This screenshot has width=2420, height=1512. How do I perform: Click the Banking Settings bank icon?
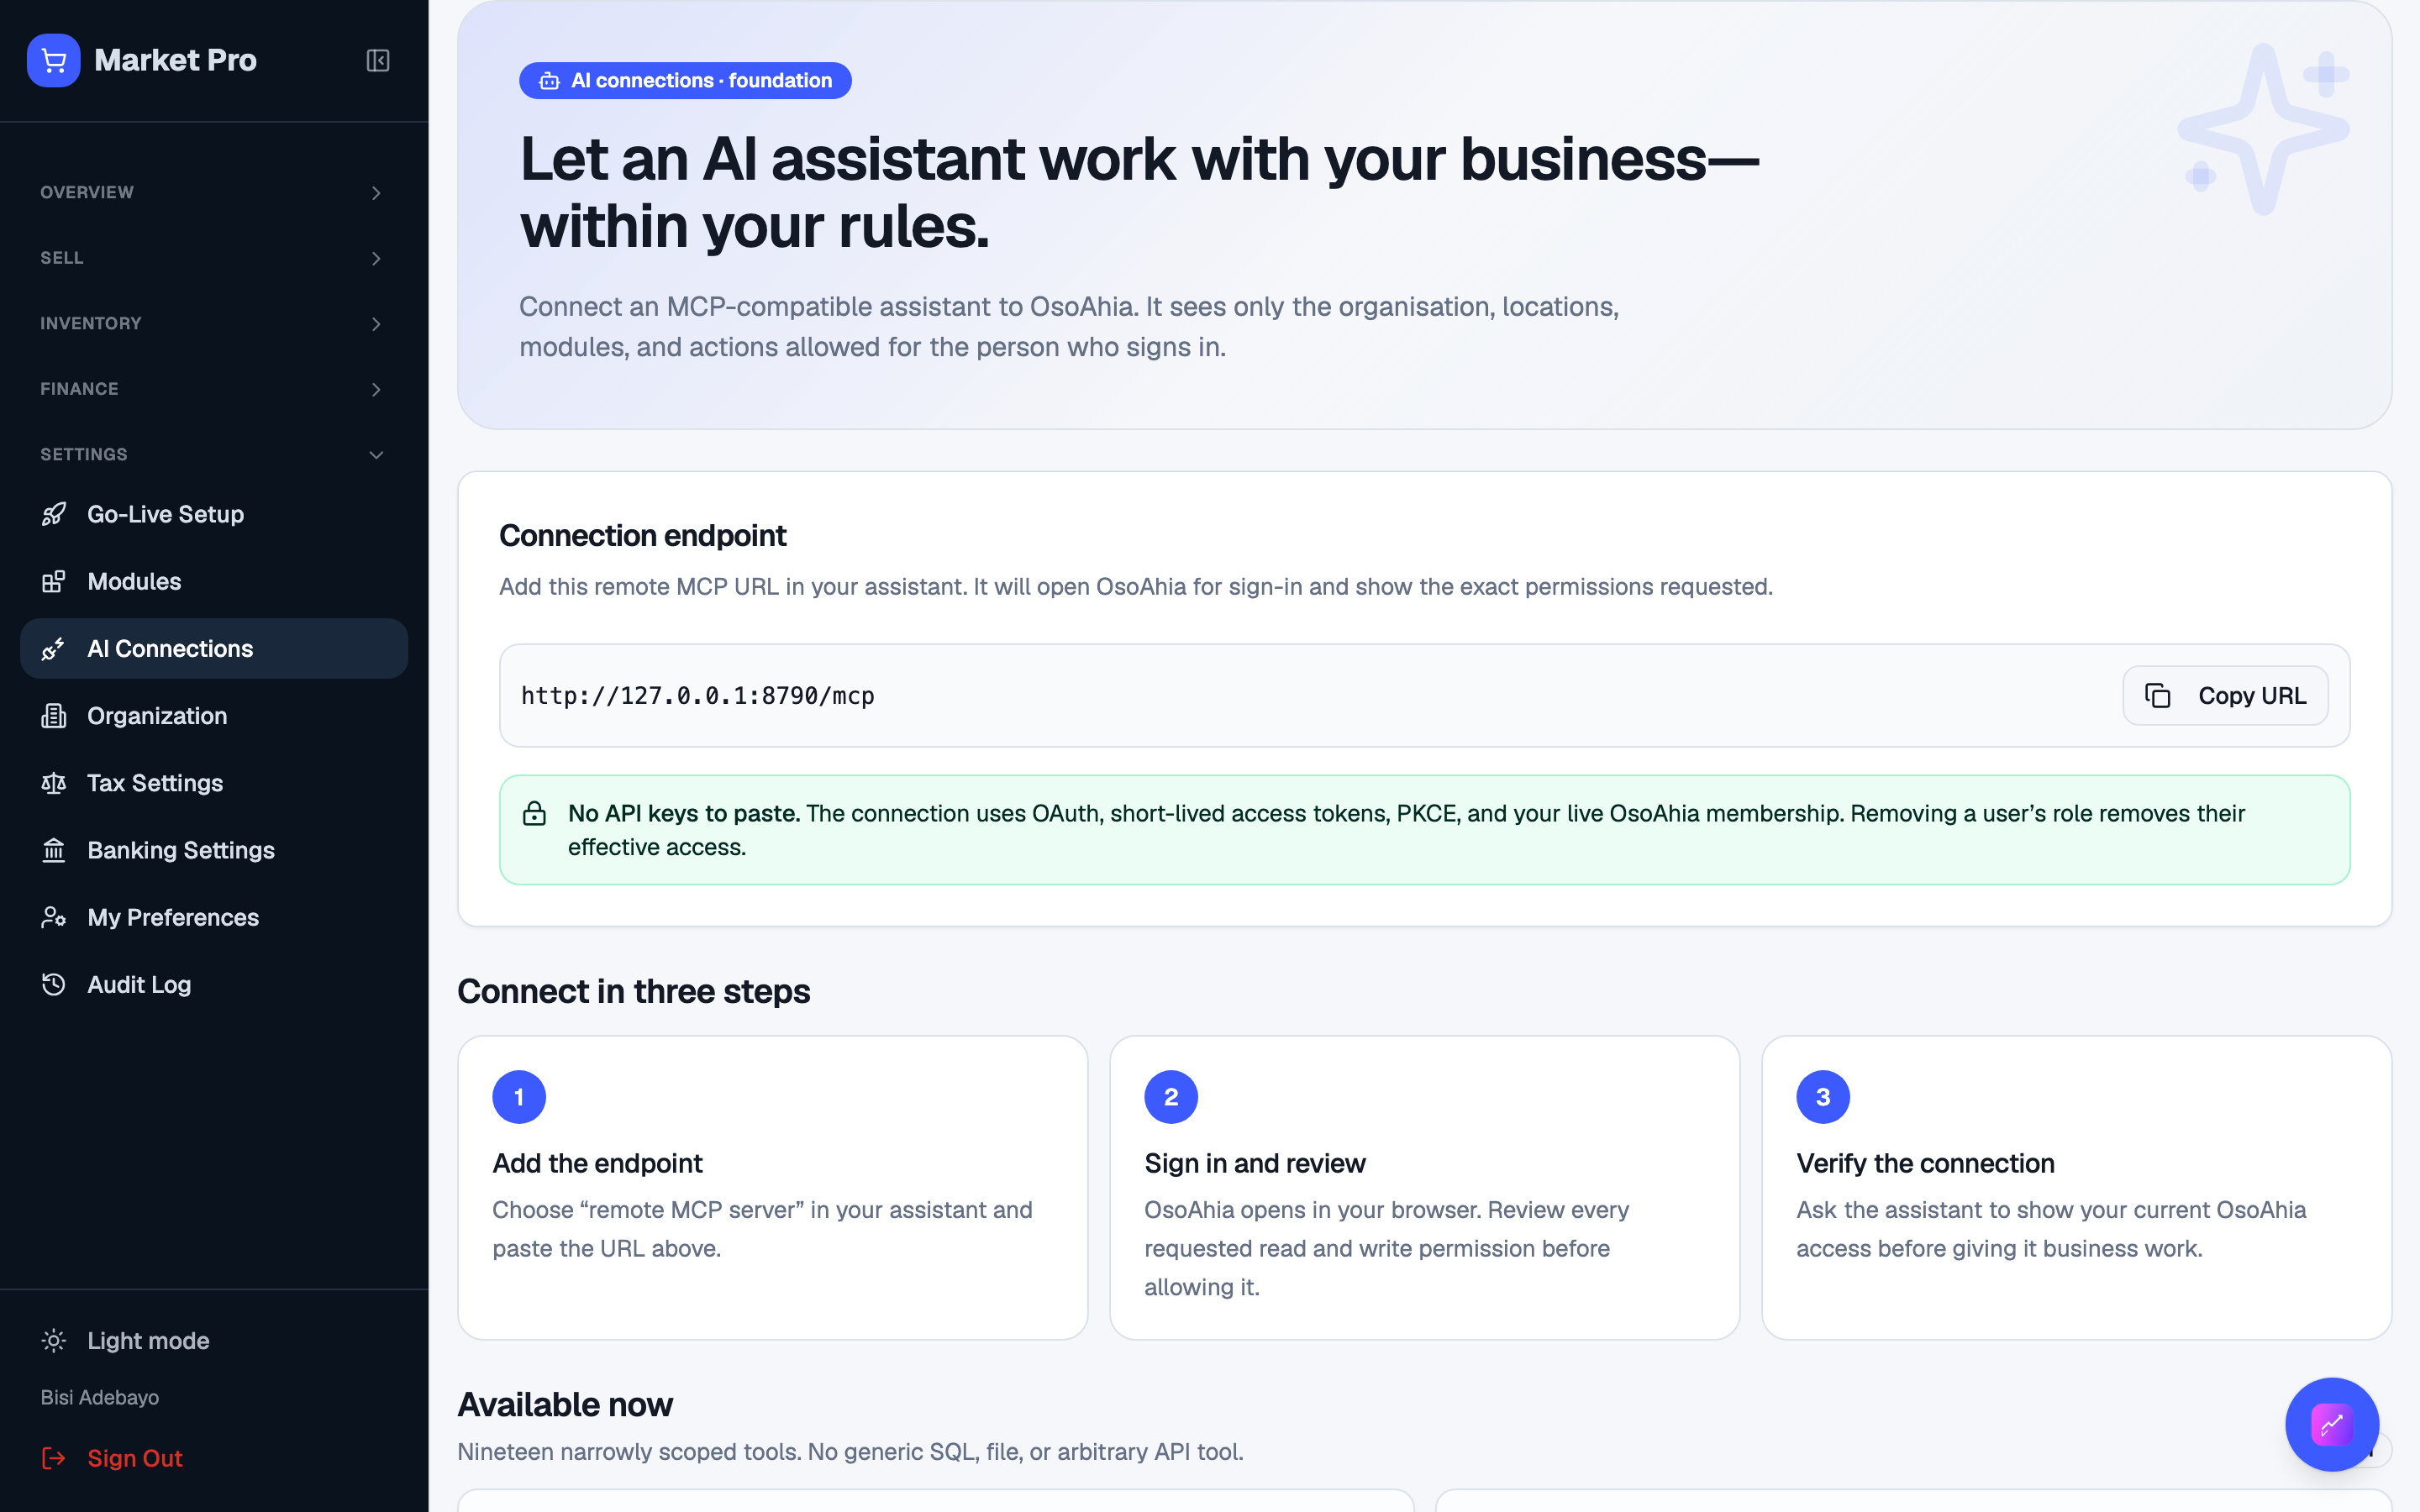[x=54, y=850]
